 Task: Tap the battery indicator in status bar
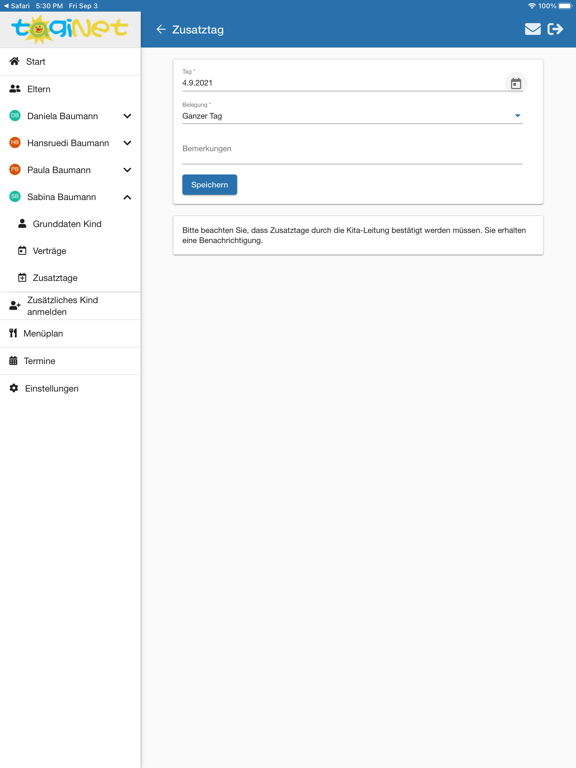pos(565,6)
